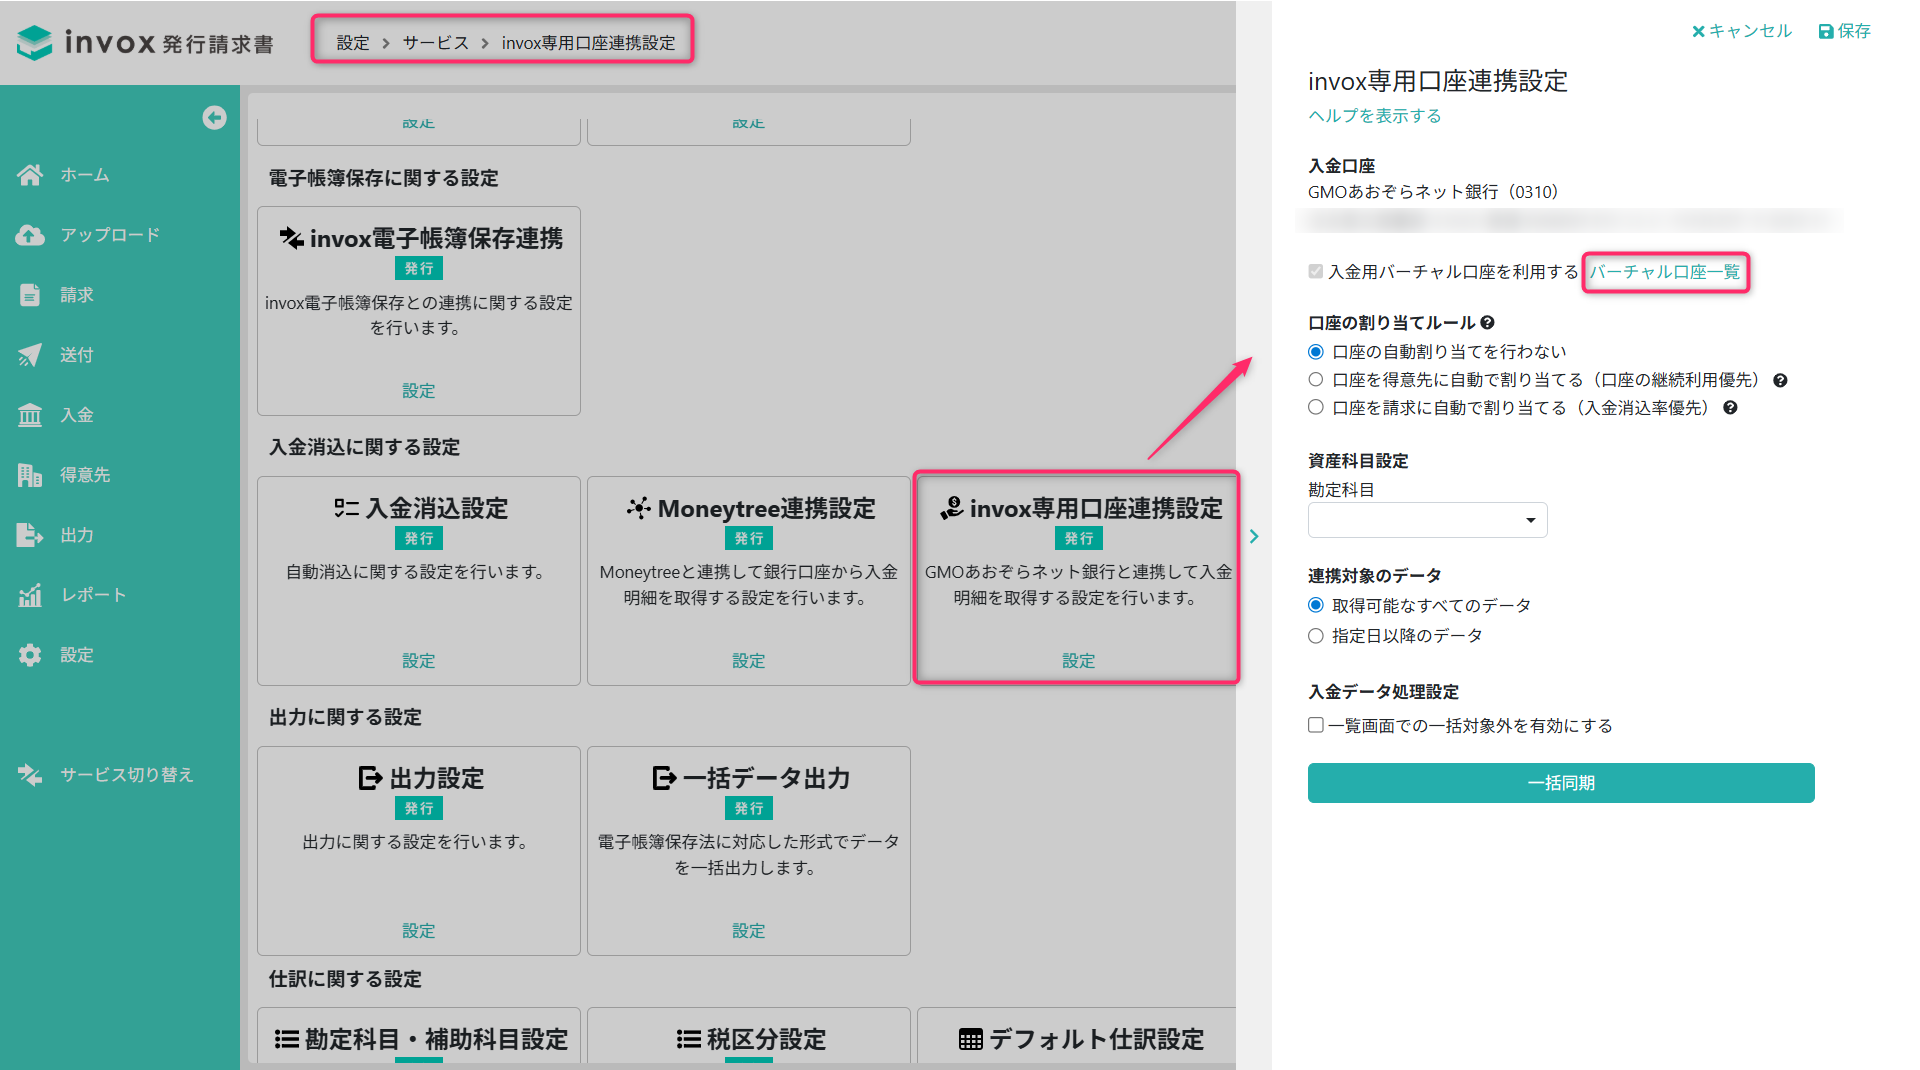Click the help icon beside 口座の割り当てルール
This screenshot has width=1920, height=1070.
coord(1487,323)
